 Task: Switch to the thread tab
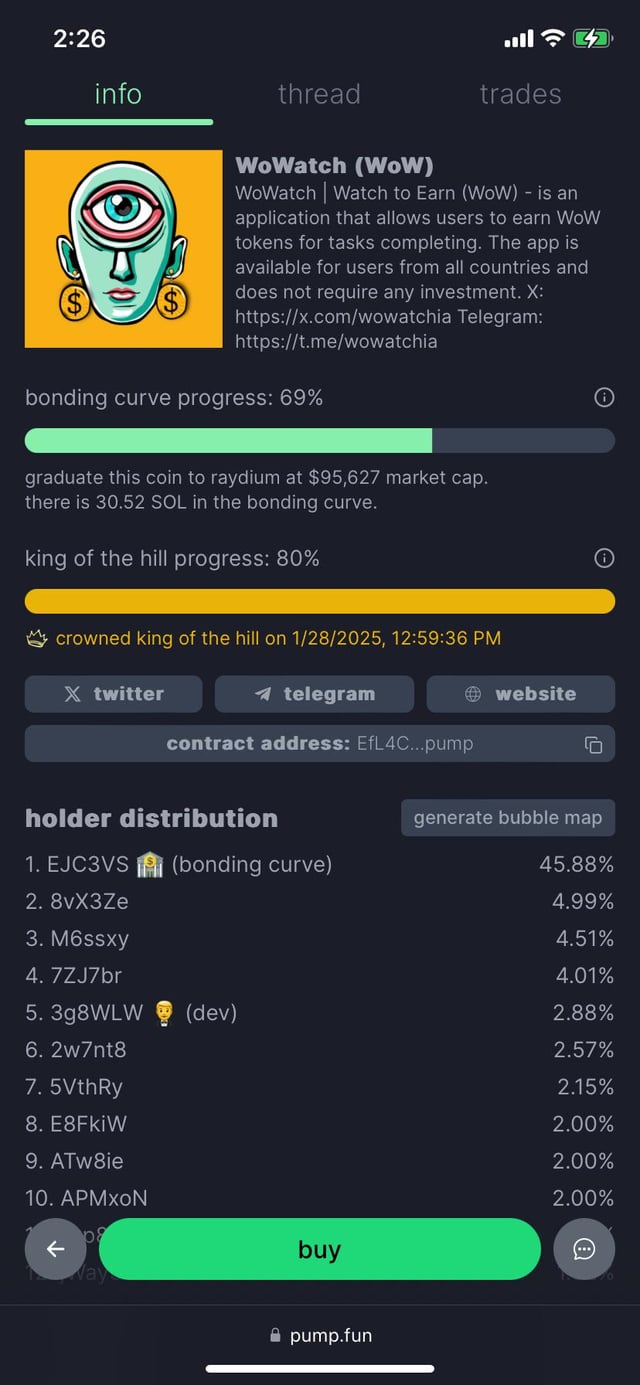coord(319,94)
